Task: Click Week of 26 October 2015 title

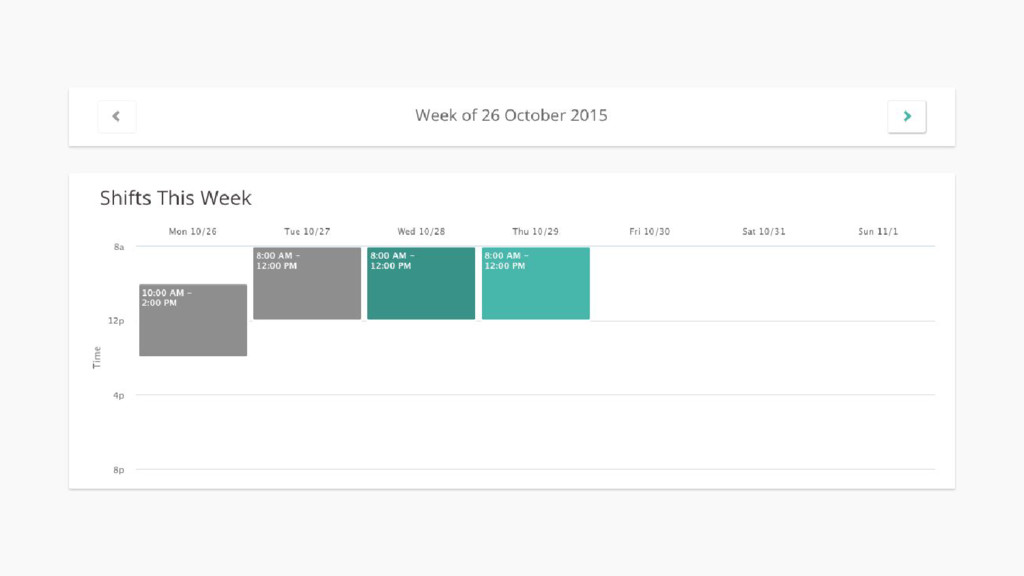Action: coord(511,116)
